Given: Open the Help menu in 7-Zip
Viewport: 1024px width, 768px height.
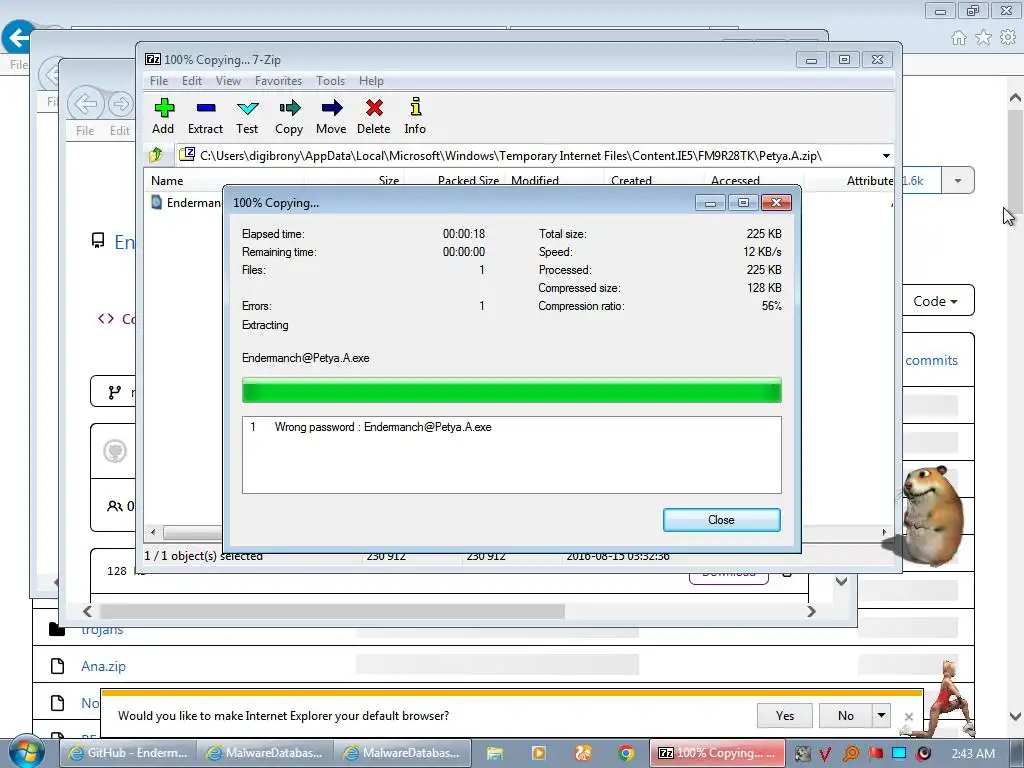Looking at the screenshot, I should coord(372,81).
